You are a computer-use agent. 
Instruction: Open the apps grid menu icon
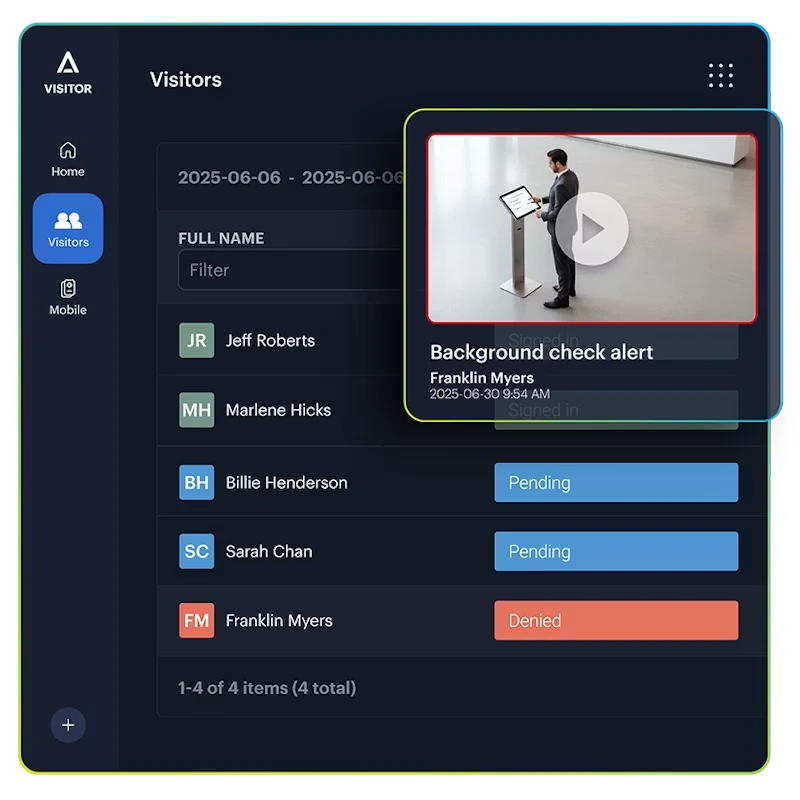(x=720, y=76)
